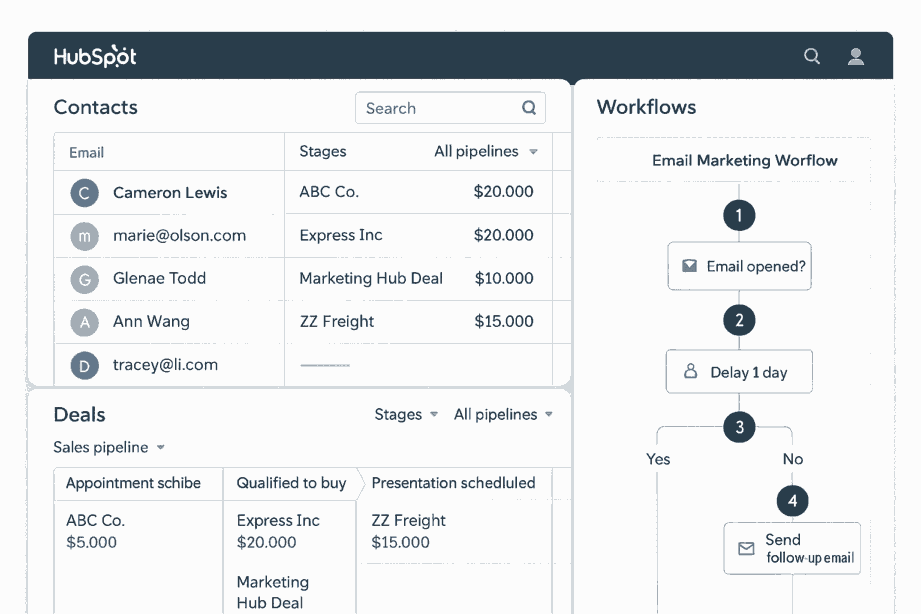Click Cameron Lewis avatar C
This screenshot has height=614, width=921.
tap(85, 193)
